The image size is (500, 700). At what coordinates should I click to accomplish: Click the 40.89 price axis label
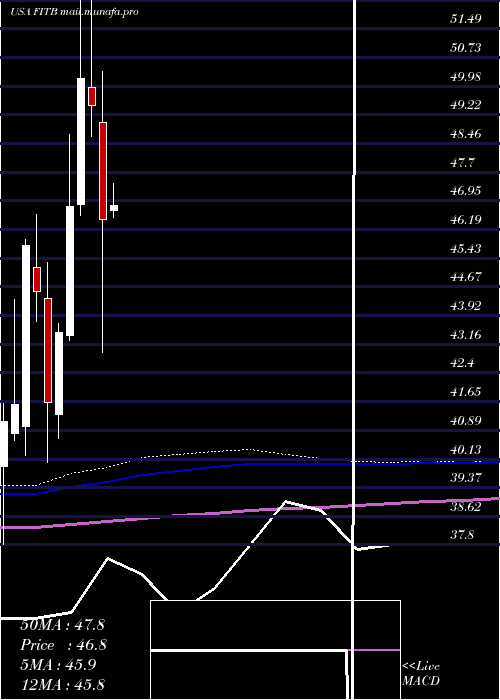tap(466, 421)
